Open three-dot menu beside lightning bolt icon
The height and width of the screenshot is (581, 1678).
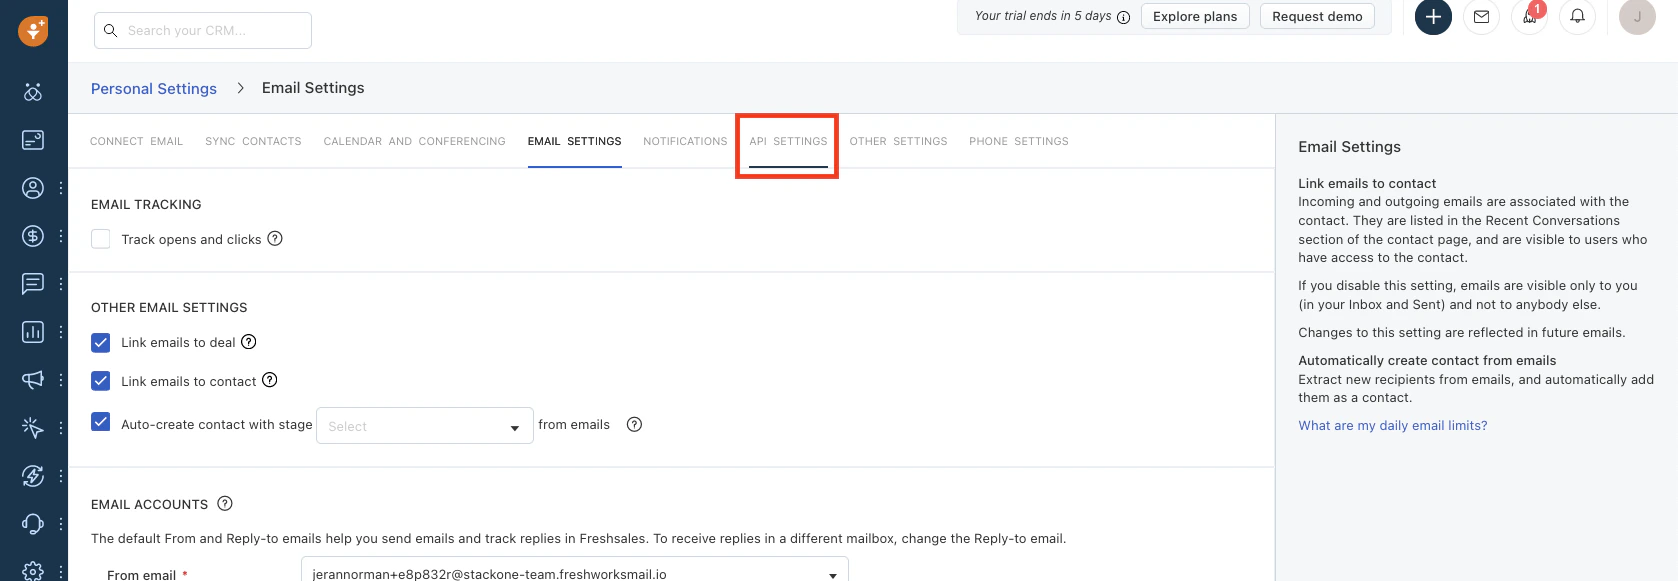pyautogui.click(x=61, y=476)
